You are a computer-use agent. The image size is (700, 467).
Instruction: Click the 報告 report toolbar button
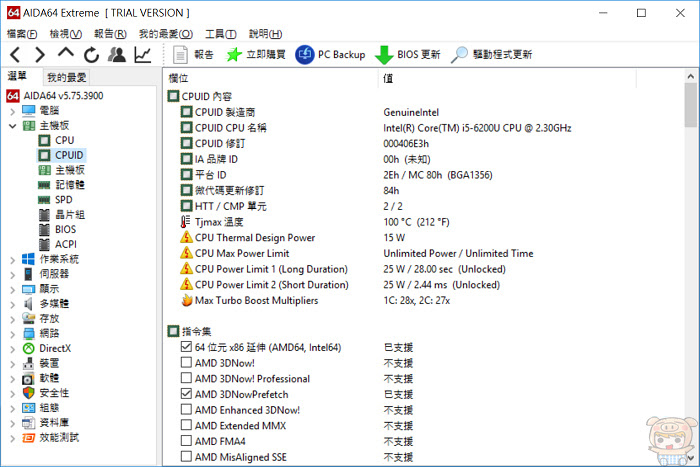[x=193, y=55]
